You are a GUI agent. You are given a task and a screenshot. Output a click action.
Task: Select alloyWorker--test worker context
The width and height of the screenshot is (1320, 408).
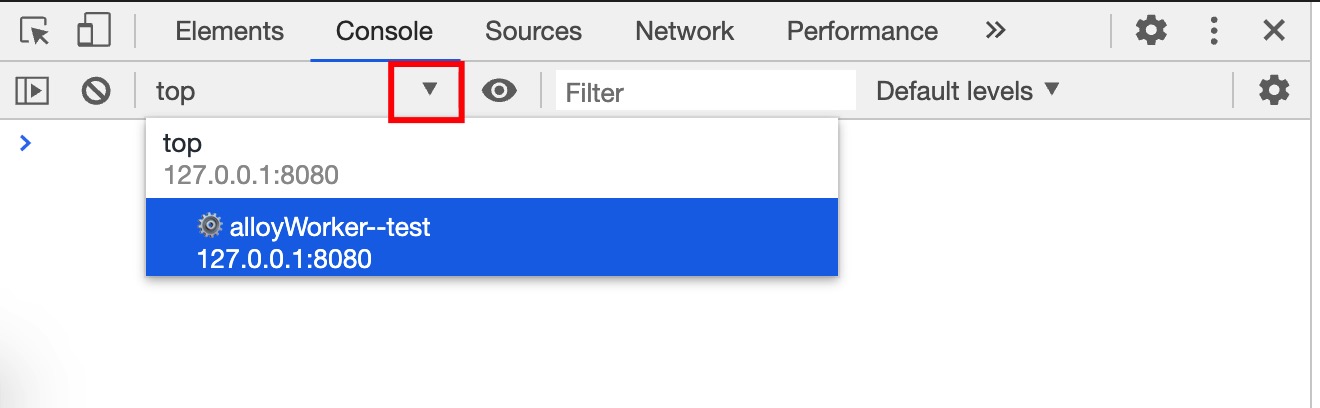click(492, 241)
